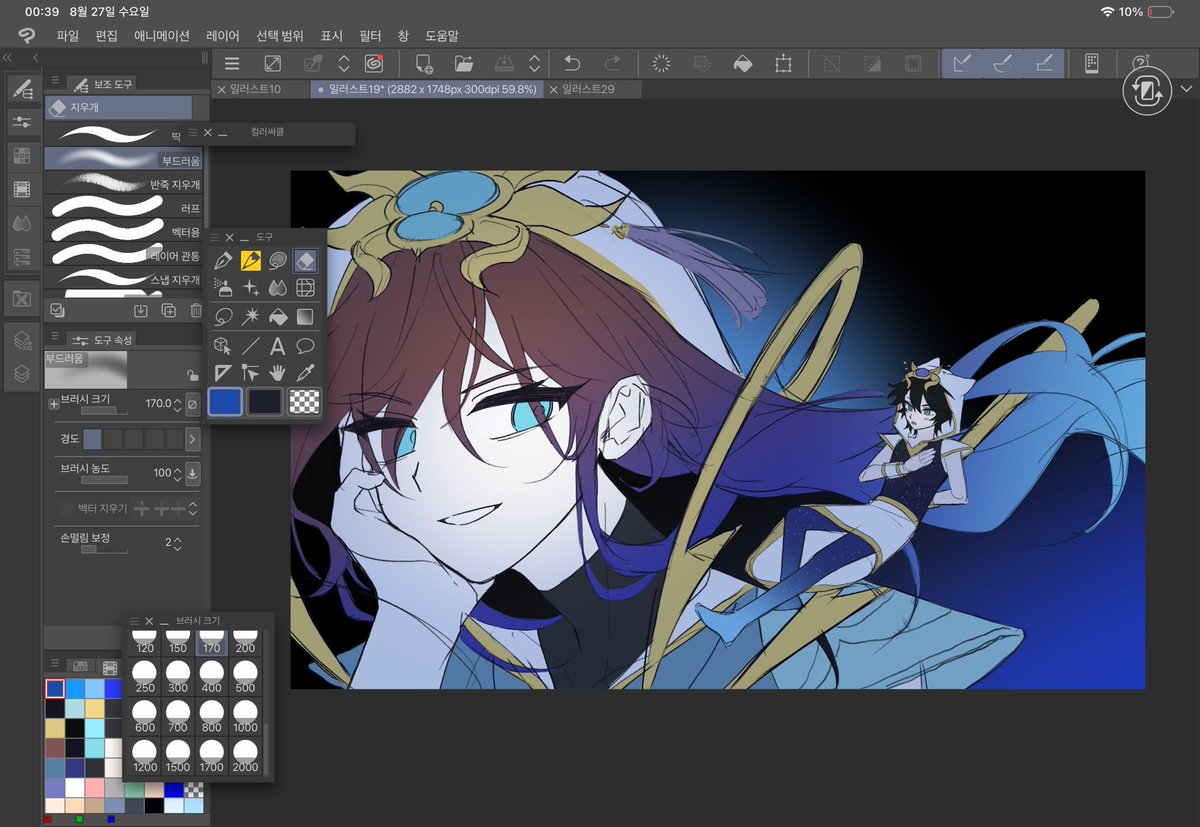Select the 러프 eraser sub tool
This screenshot has width=1200, height=827.
(x=124, y=208)
